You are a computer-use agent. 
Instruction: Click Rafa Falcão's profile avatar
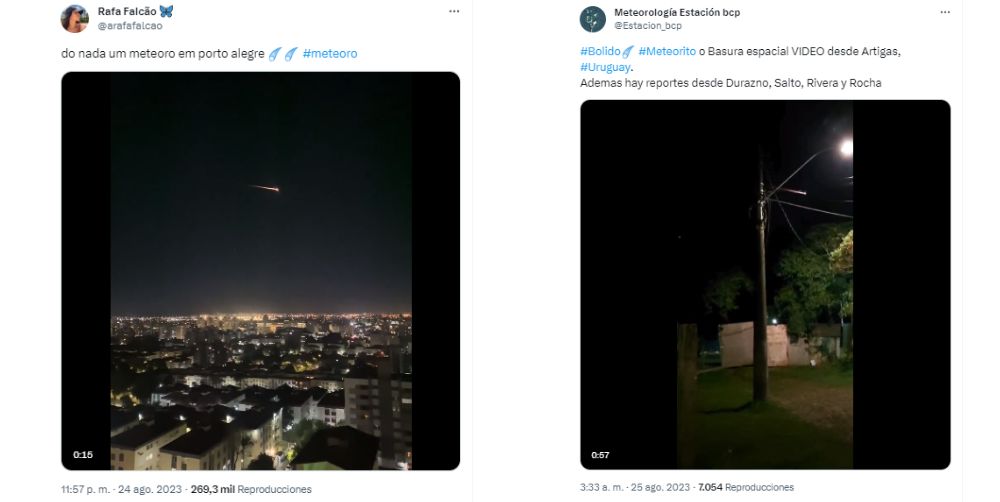click(74, 18)
